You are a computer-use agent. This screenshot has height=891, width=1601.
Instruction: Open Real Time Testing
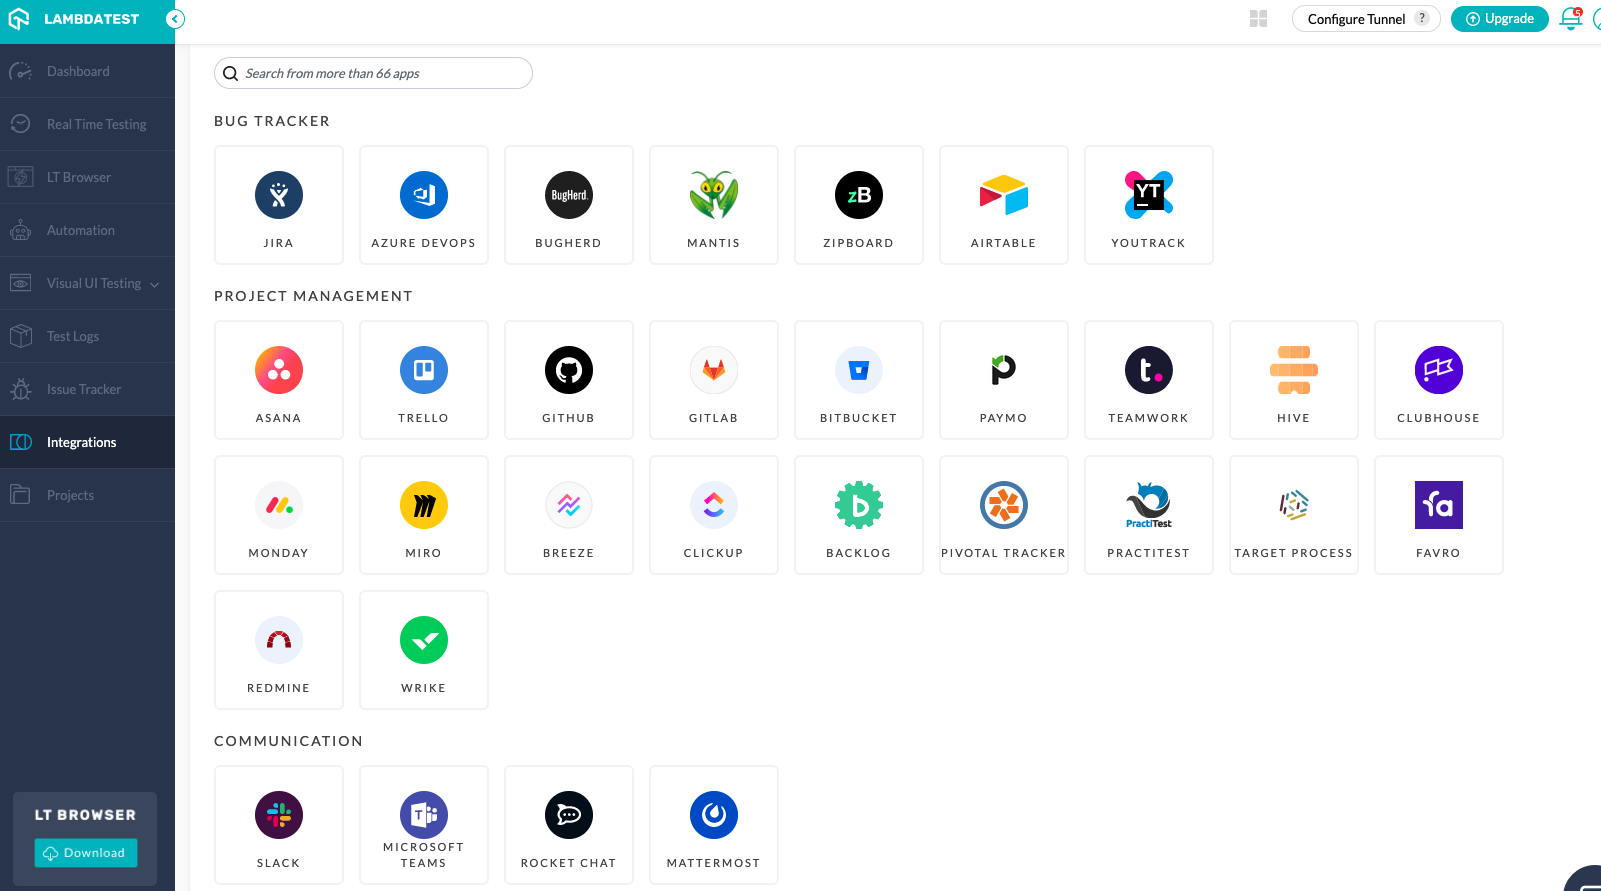point(87,124)
